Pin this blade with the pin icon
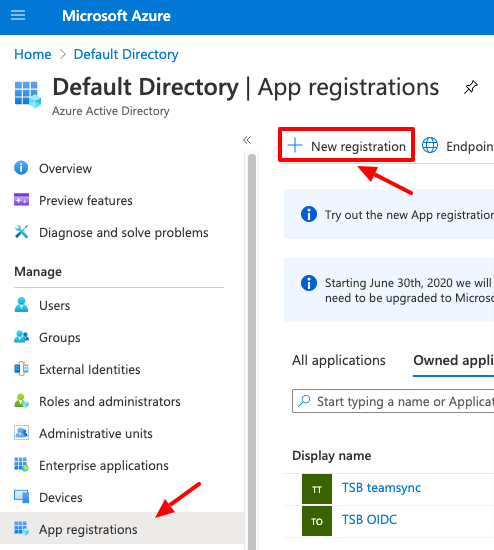 470,87
